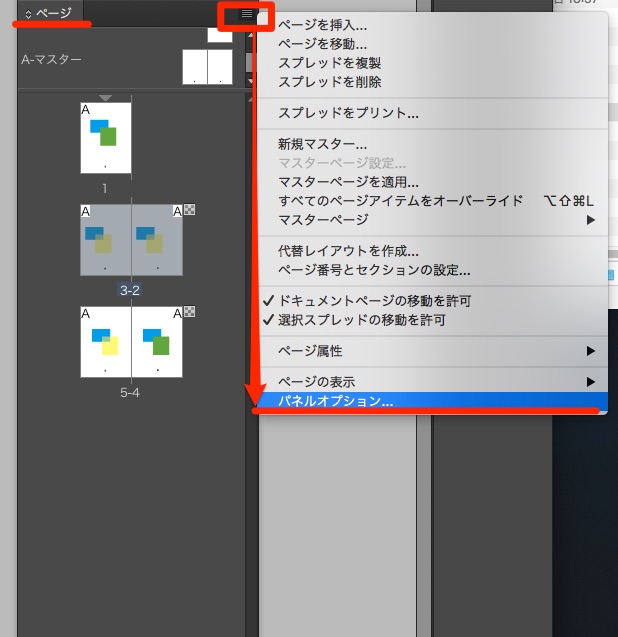Image resolution: width=618 pixels, height=637 pixels.
Task: Toggle 選択スプレッドの移動を許可 check item
Action: click(433, 320)
